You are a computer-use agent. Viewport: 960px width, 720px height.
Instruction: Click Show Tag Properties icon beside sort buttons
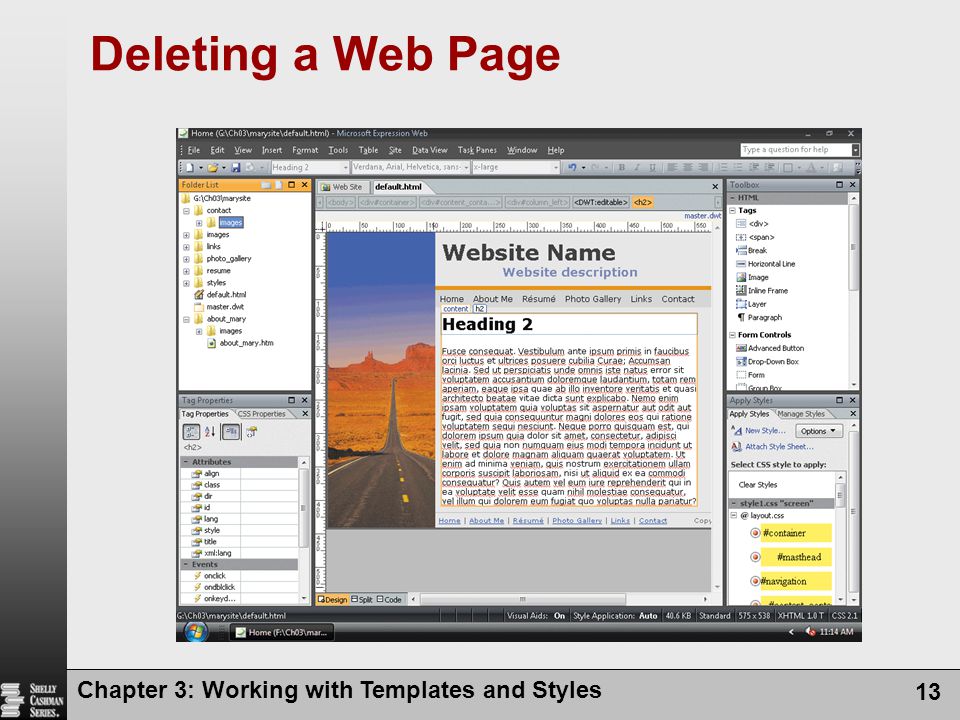(x=251, y=432)
